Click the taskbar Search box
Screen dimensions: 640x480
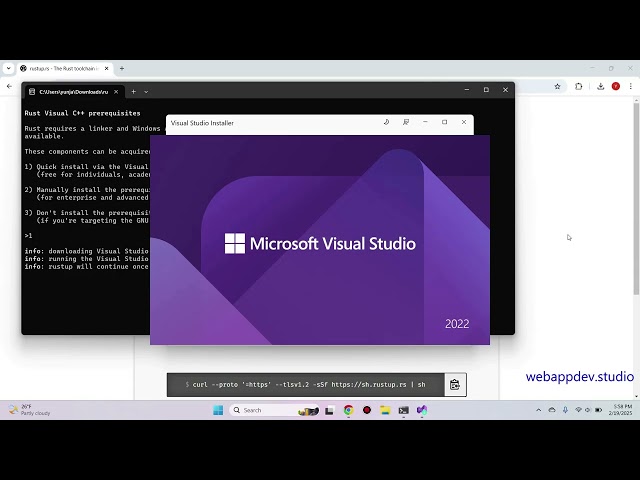tap(274, 410)
